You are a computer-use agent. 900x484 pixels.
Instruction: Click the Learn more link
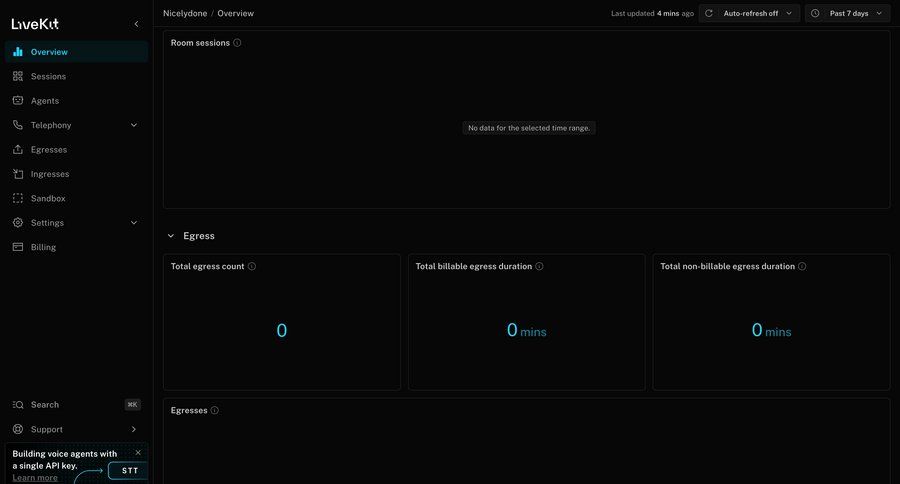click(35, 478)
